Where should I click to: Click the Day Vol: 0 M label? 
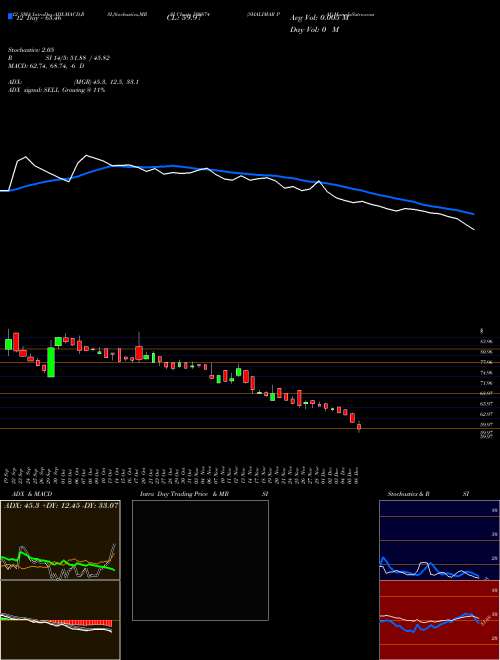pyautogui.click(x=314, y=29)
